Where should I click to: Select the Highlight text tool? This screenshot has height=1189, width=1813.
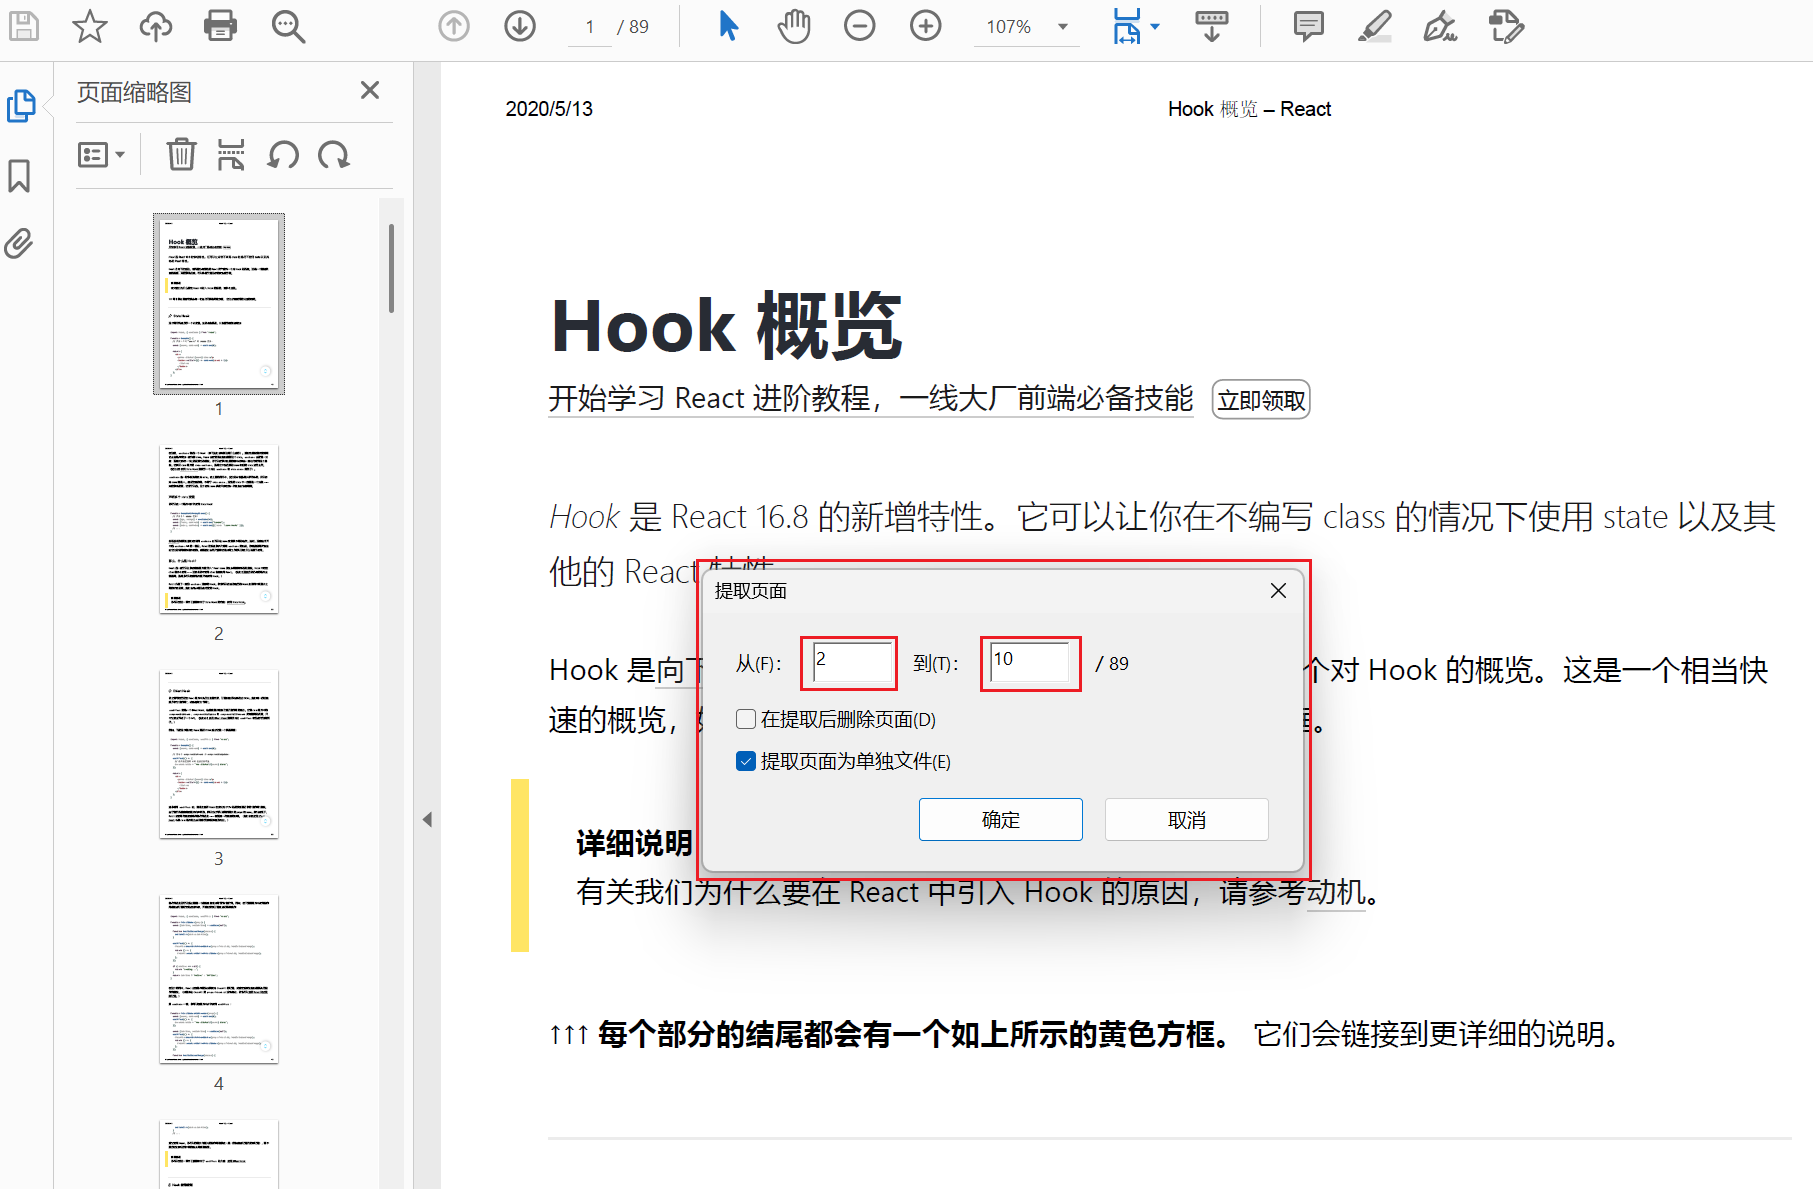1374,27
